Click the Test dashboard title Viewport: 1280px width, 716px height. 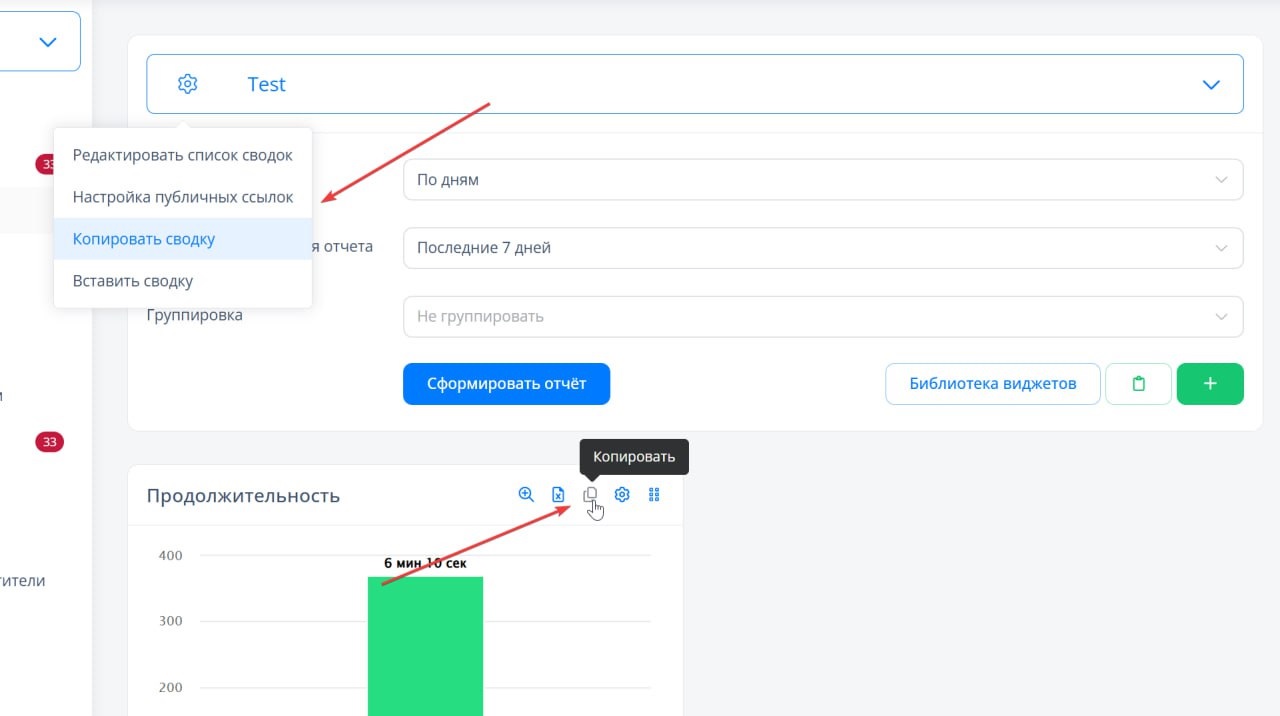click(x=266, y=85)
